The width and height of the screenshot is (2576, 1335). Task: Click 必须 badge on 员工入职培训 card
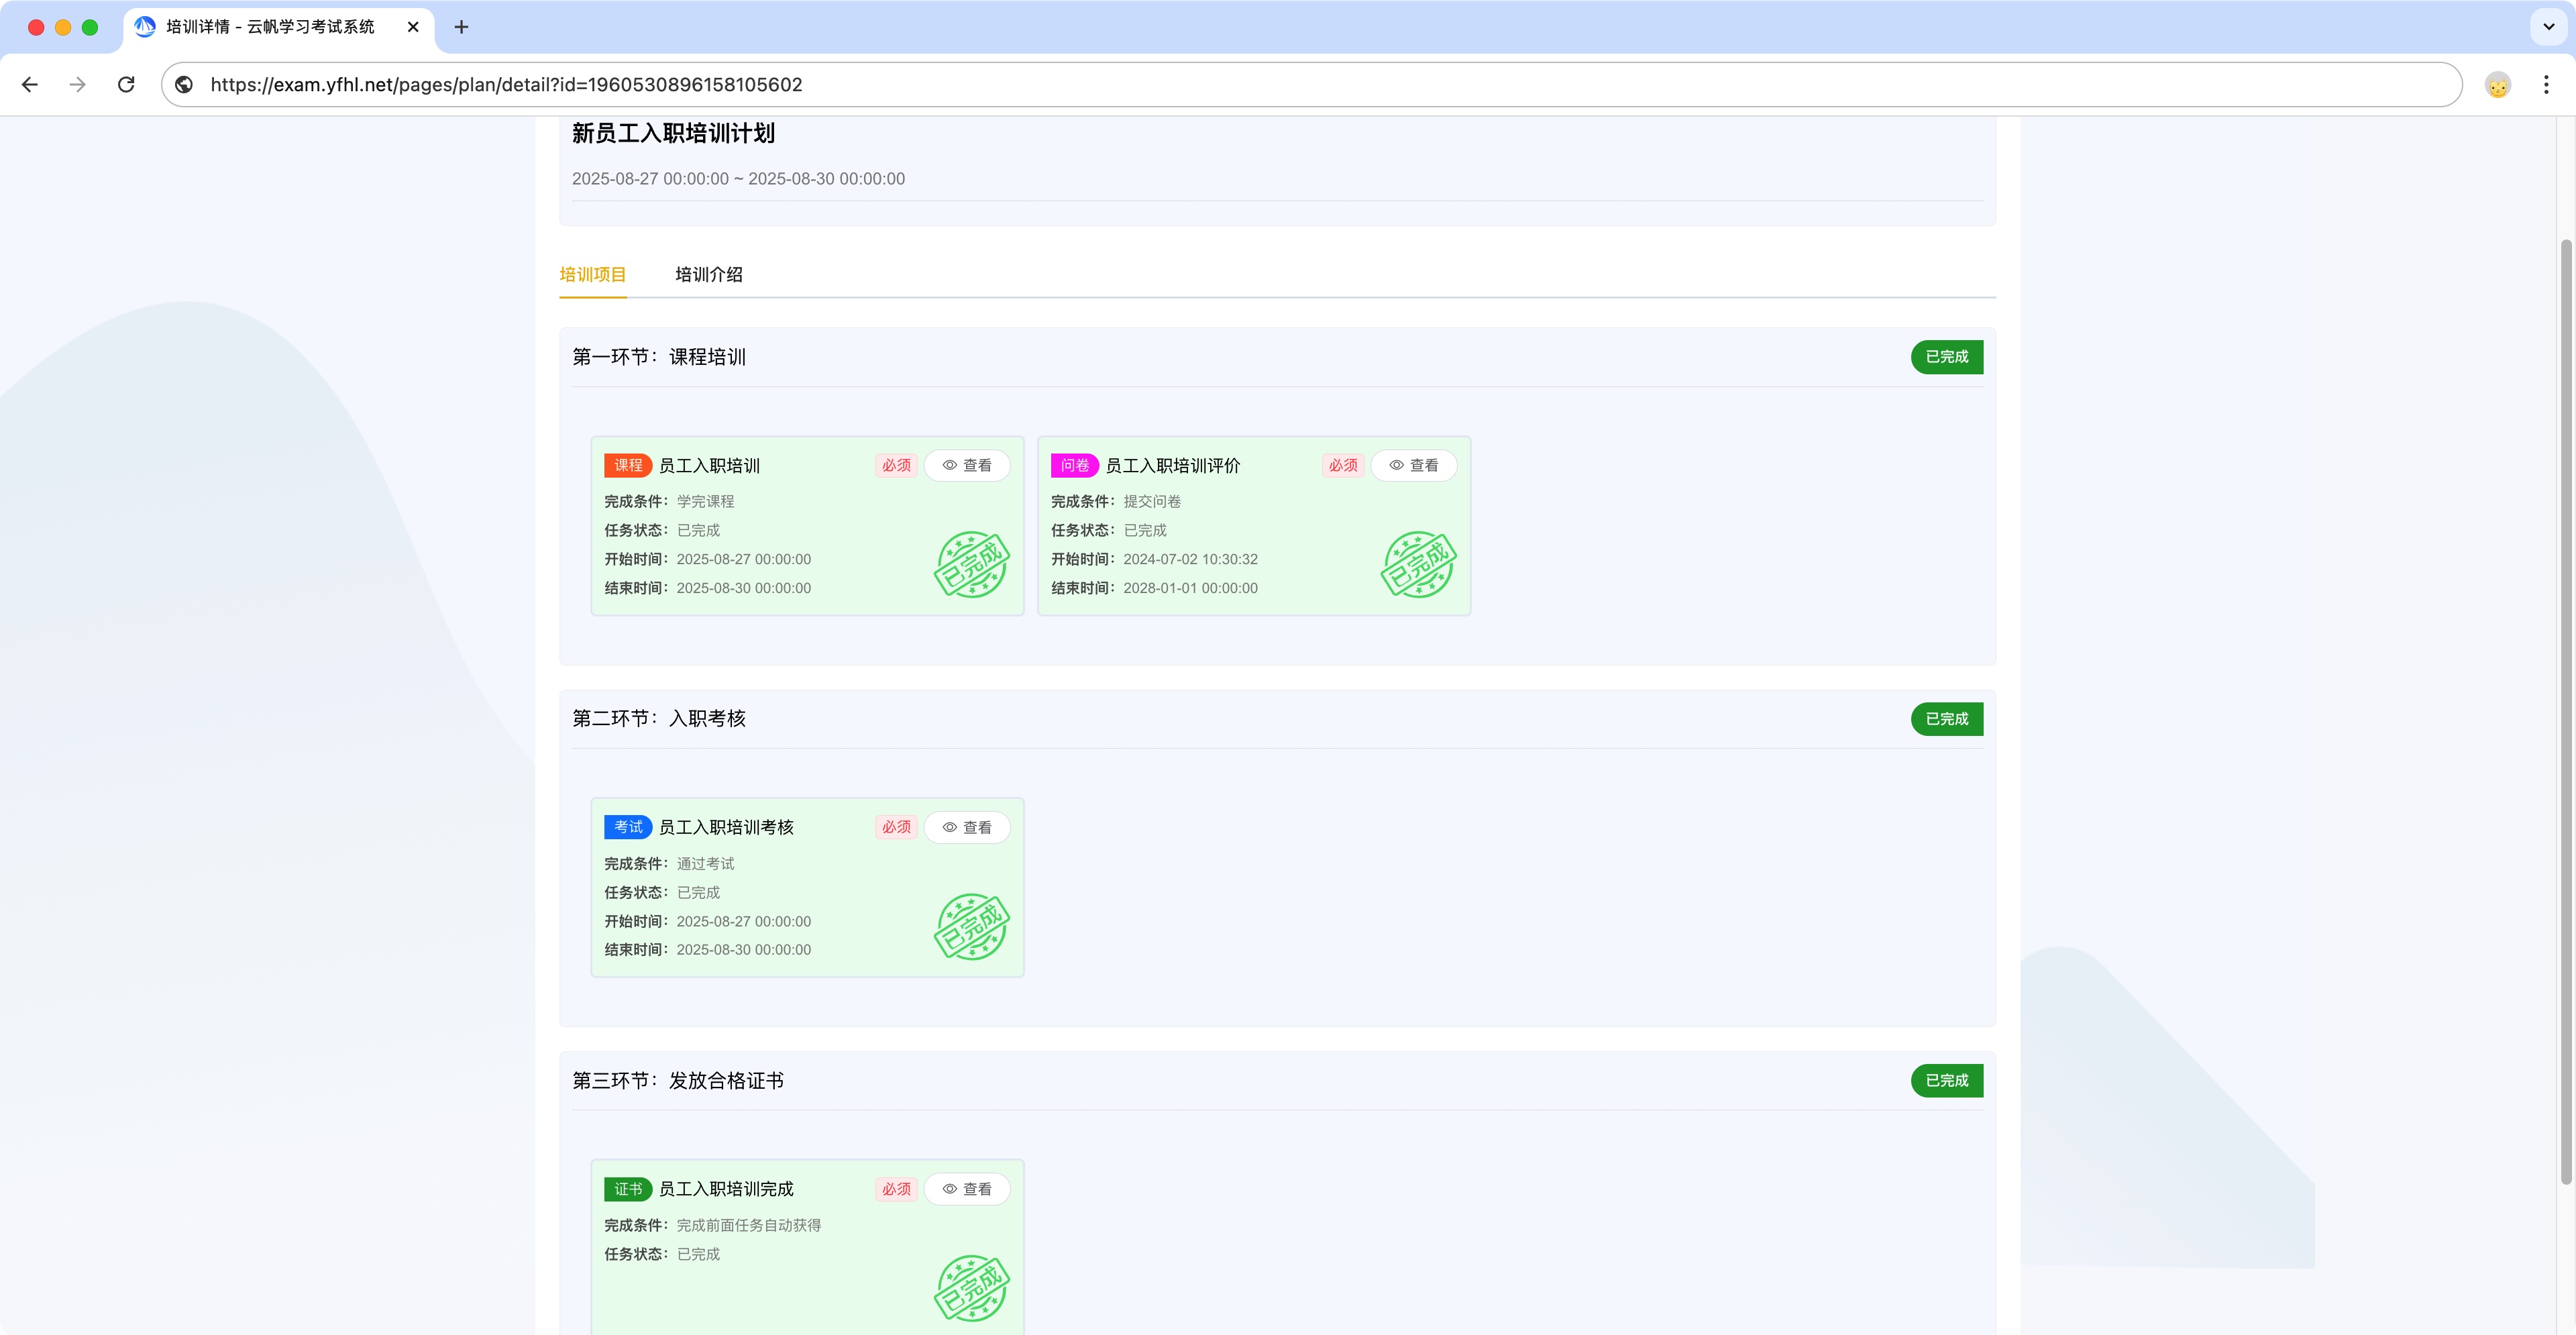coord(896,466)
